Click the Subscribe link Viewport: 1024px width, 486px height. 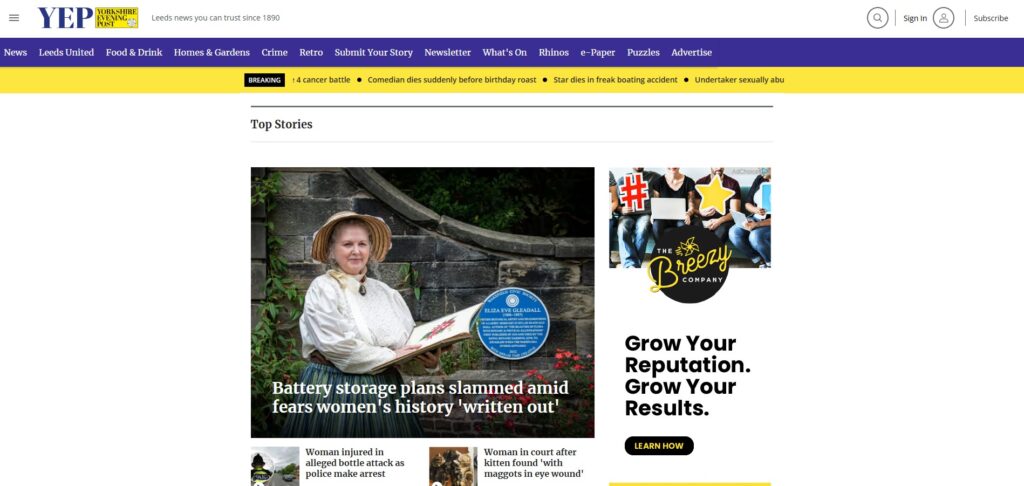coord(991,18)
